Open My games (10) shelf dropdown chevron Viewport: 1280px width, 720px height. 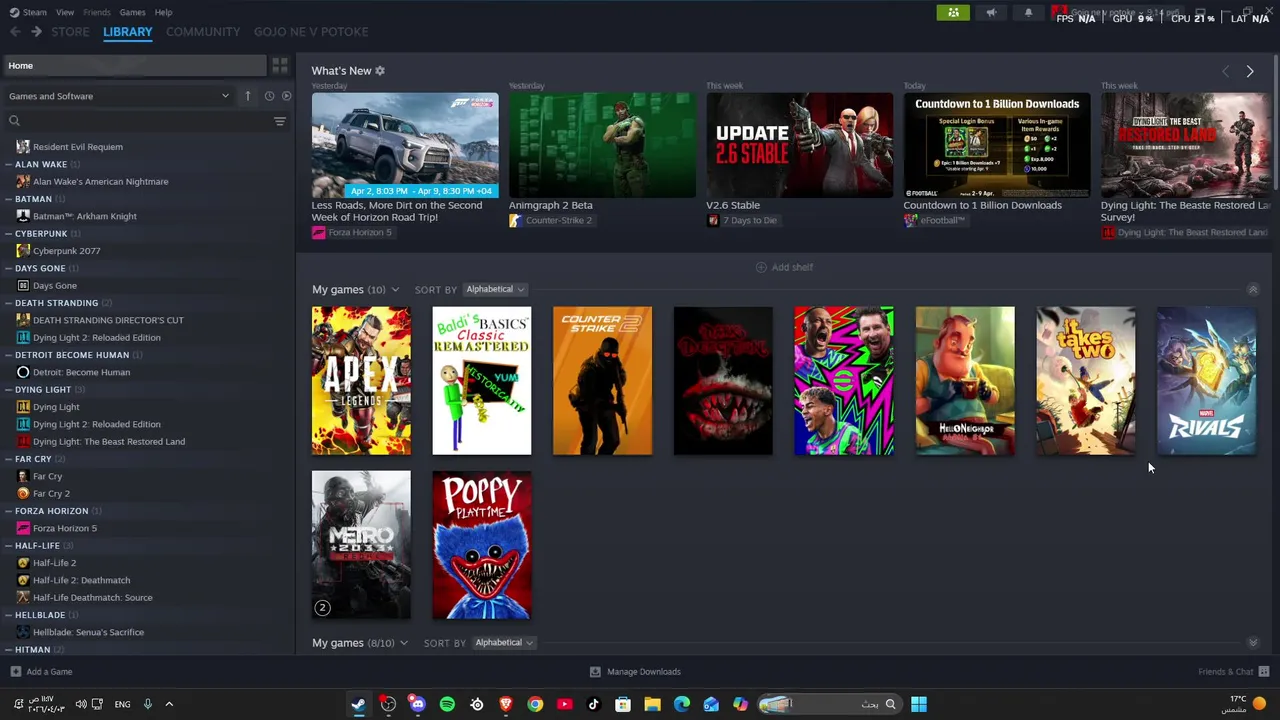click(395, 290)
